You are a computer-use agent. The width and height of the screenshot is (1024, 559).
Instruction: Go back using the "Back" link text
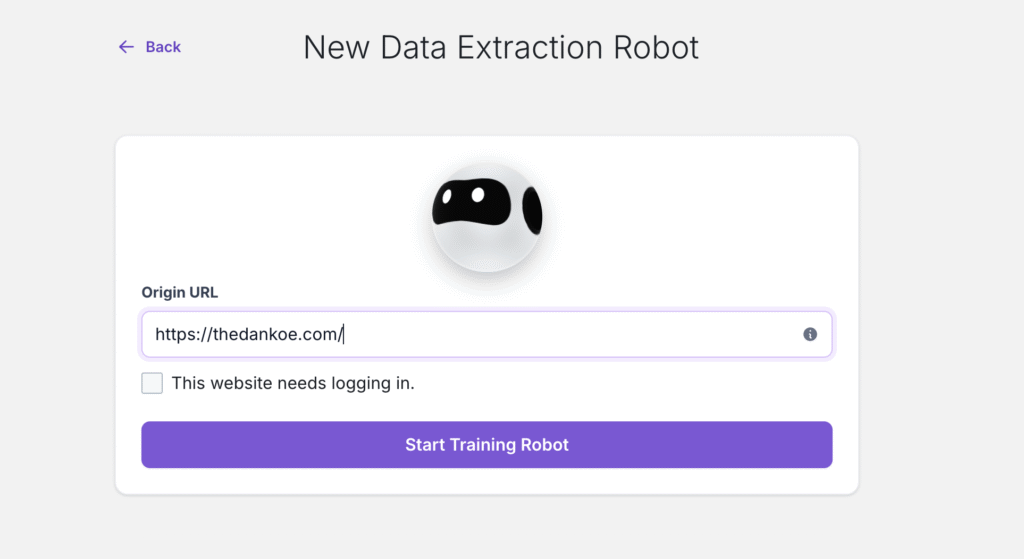point(163,47)
